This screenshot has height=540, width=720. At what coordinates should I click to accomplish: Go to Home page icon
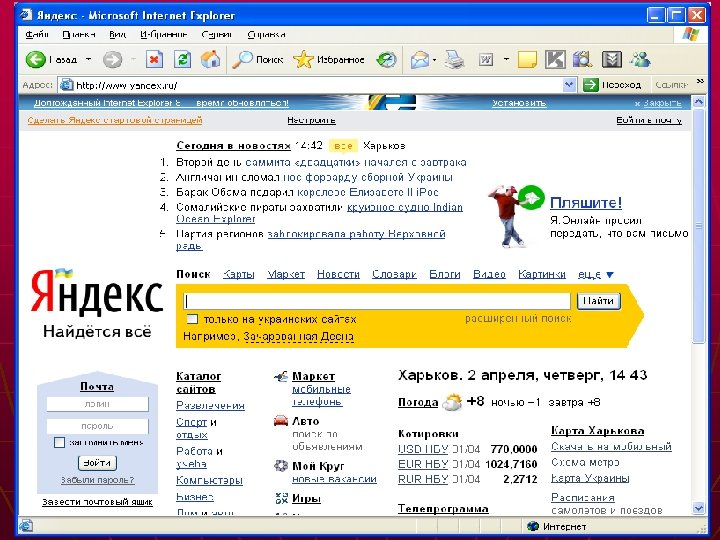coord(210,60)
